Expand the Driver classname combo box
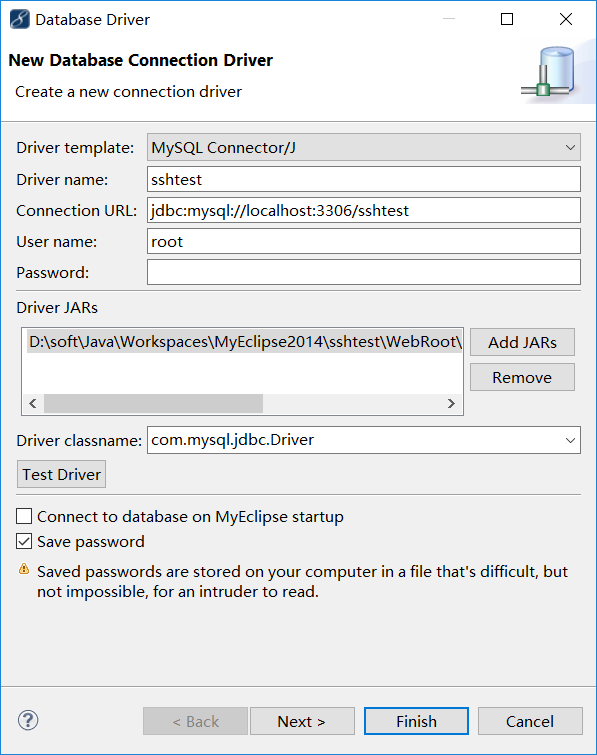This screenshot has width=597, height=755. tap(571, 440)
